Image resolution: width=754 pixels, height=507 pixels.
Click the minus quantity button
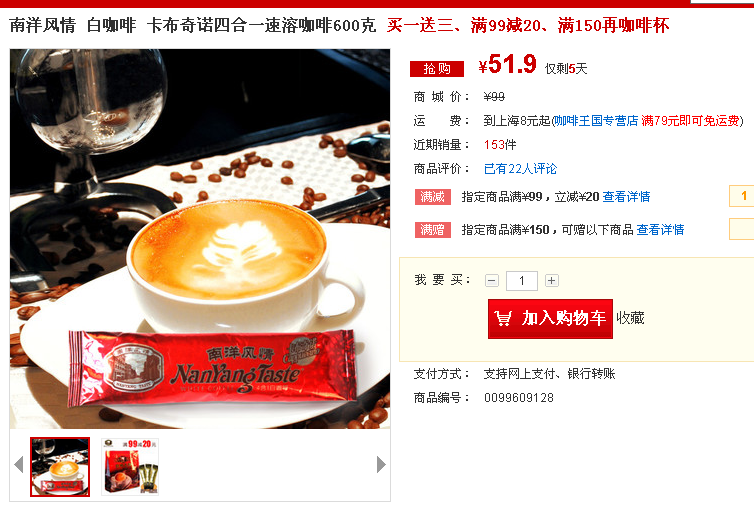pos(491,280)
